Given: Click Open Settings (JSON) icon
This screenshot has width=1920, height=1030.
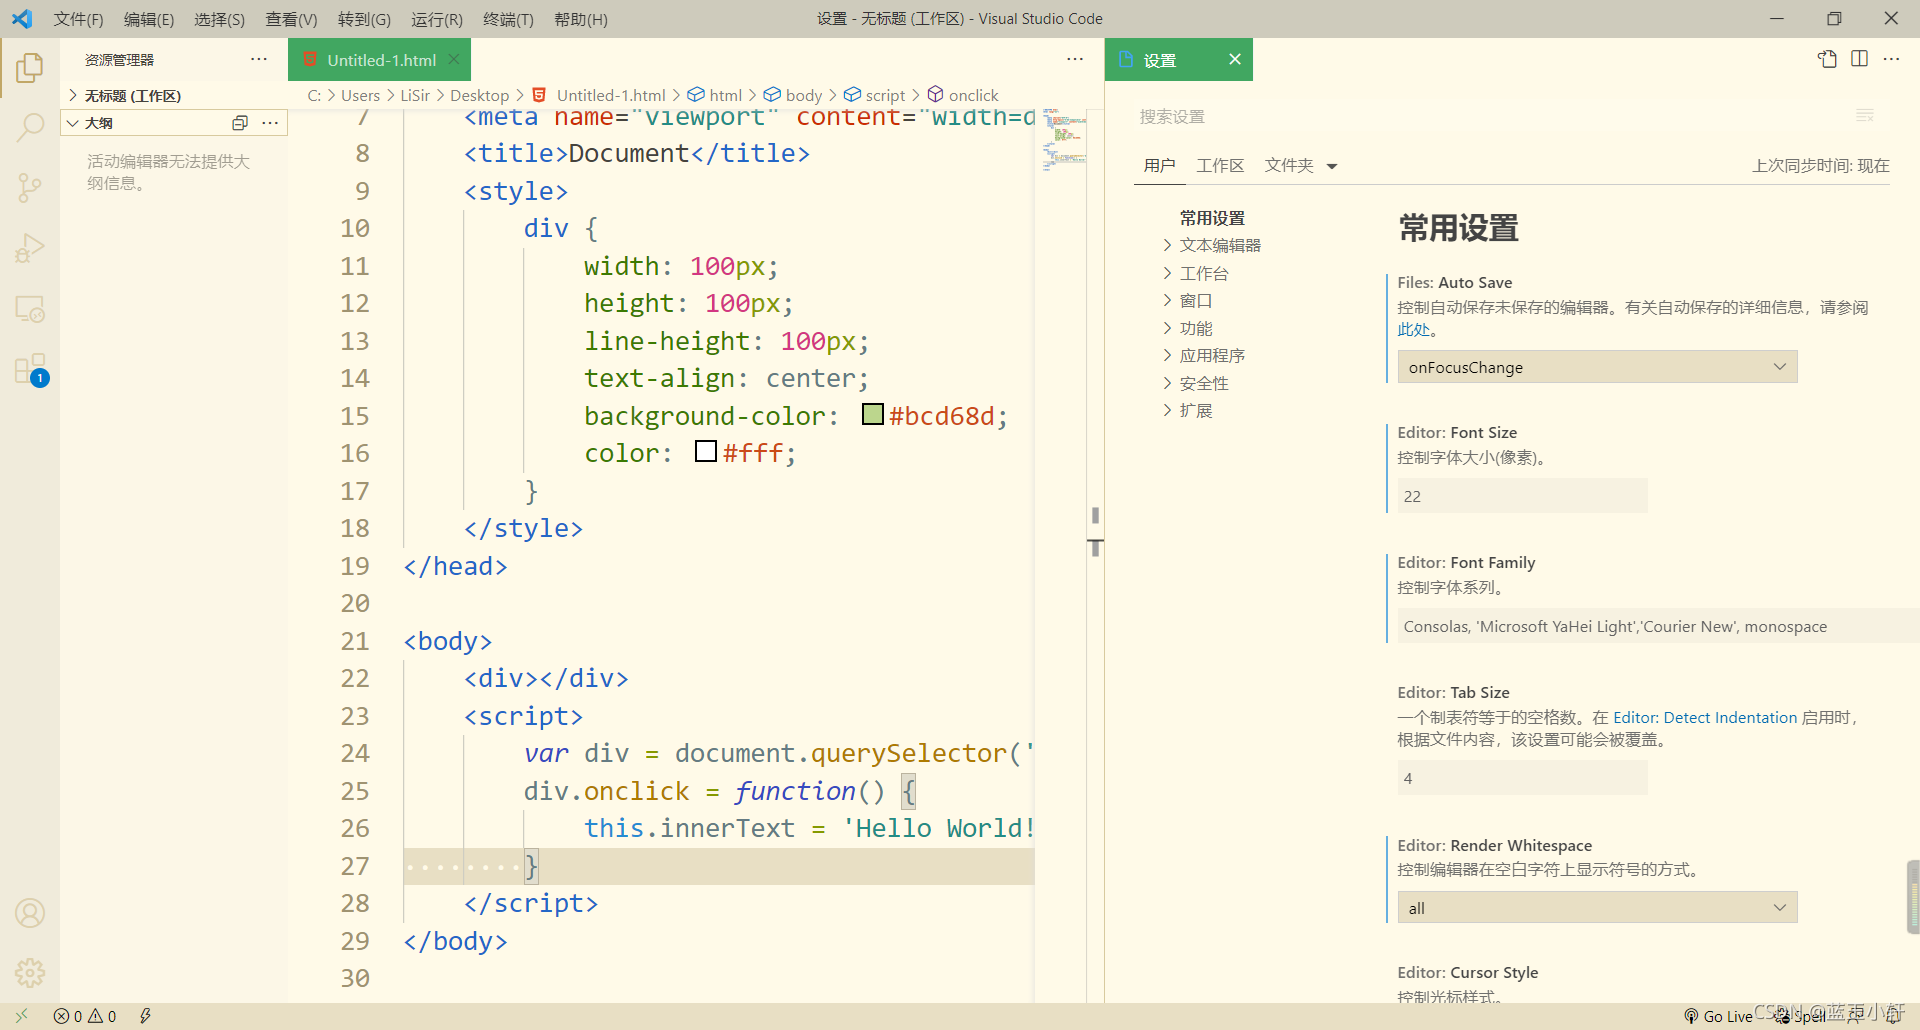Looking at the screenshot, I should [x=1827, y=59].
